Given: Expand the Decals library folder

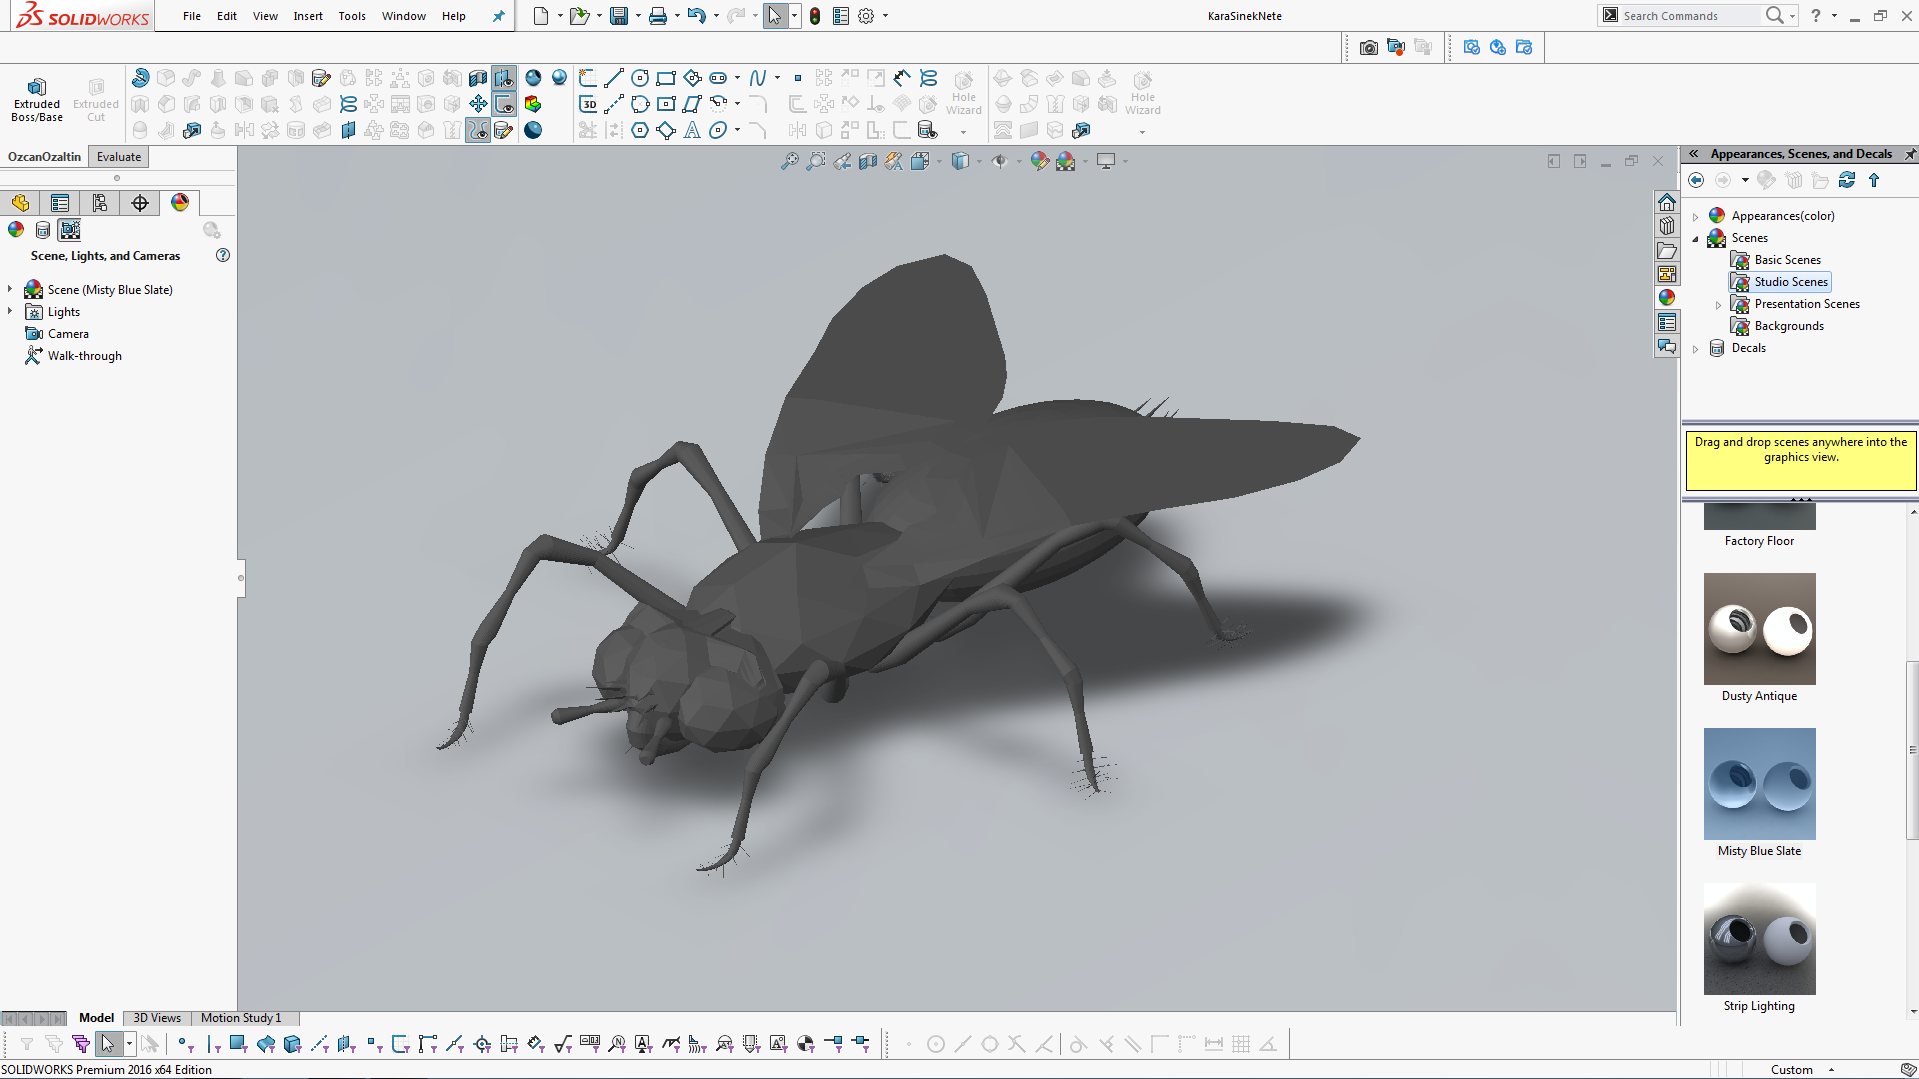Looking at the screenshot, I should (1696, 348).
